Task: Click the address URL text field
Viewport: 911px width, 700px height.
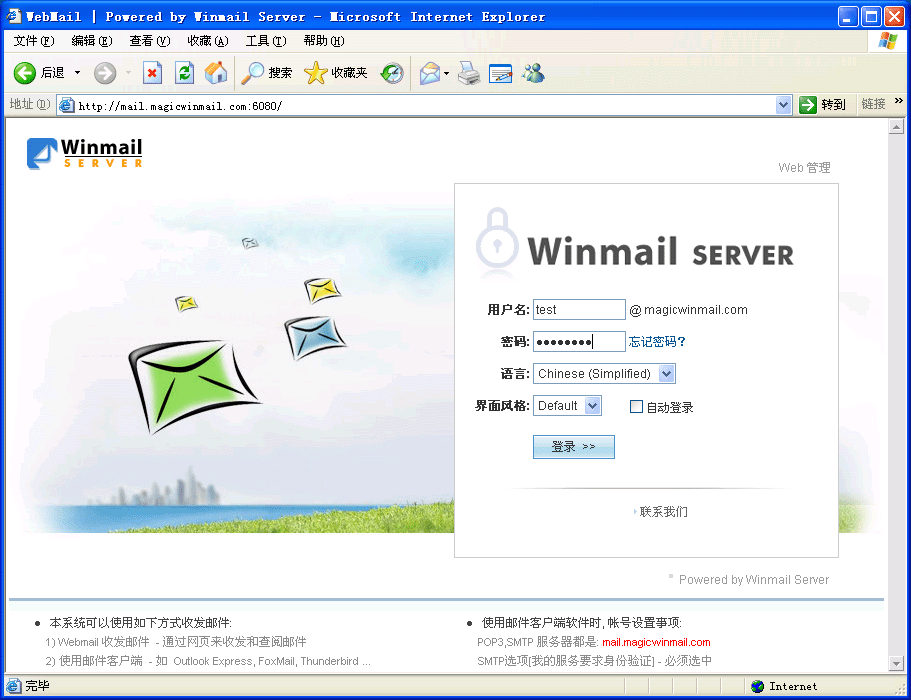Action: click(x=424, y=106)
